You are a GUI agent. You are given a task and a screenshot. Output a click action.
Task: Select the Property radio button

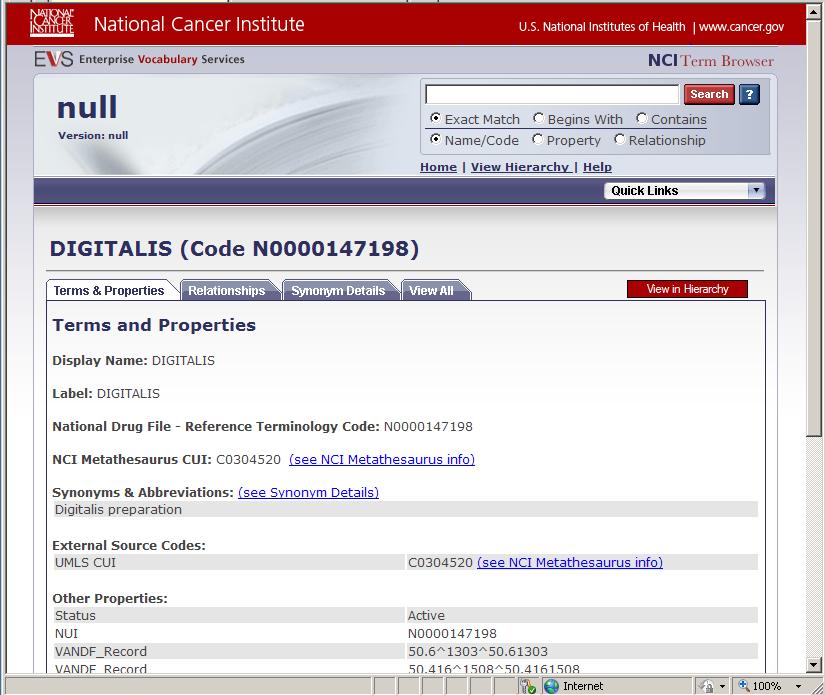[x=537, y=139]
